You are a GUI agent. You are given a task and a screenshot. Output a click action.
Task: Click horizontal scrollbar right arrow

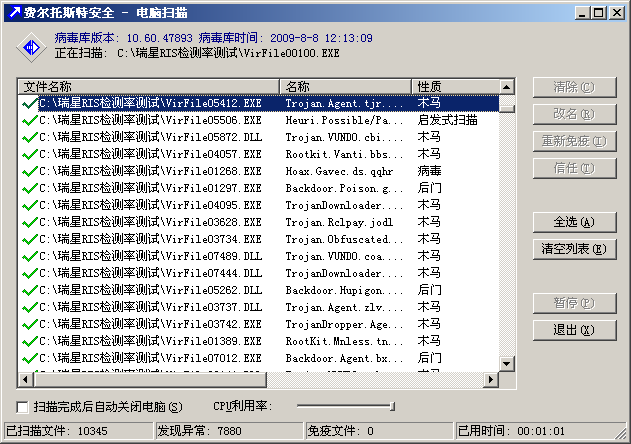(x=491, y=379)
